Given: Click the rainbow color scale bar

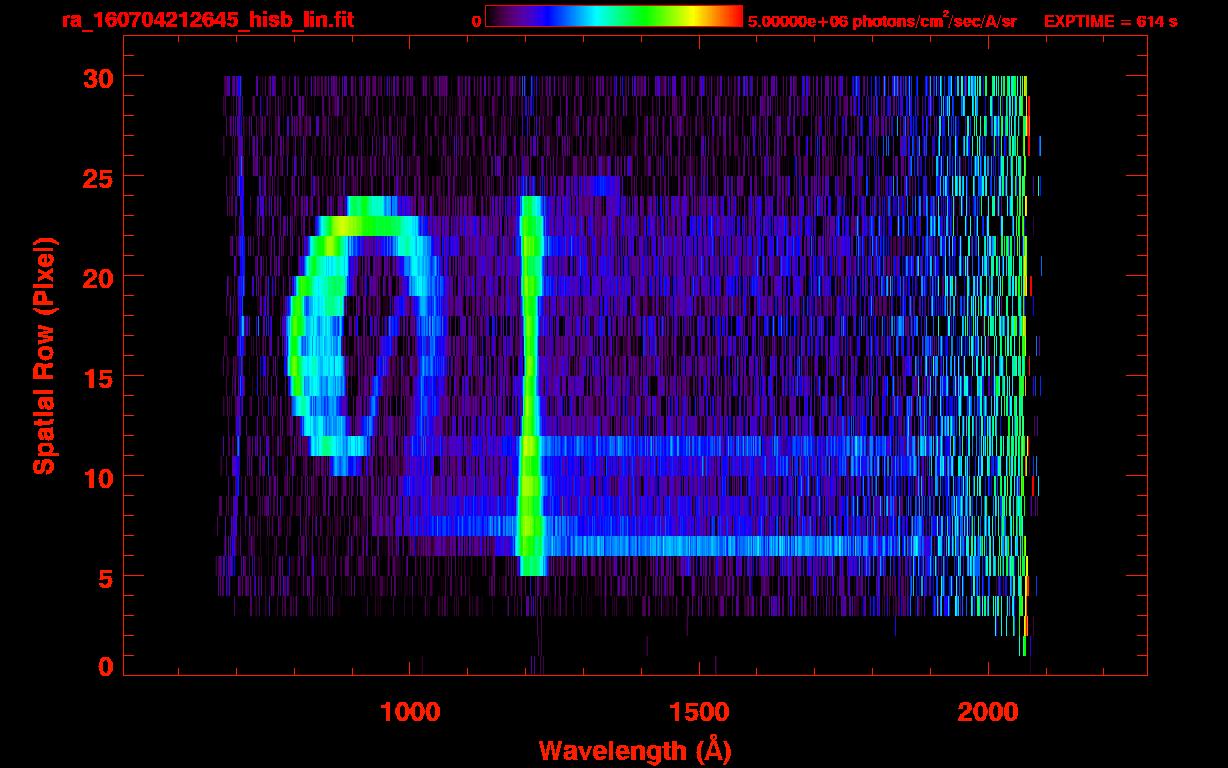Looking at the screenshot, I should 613,16.
